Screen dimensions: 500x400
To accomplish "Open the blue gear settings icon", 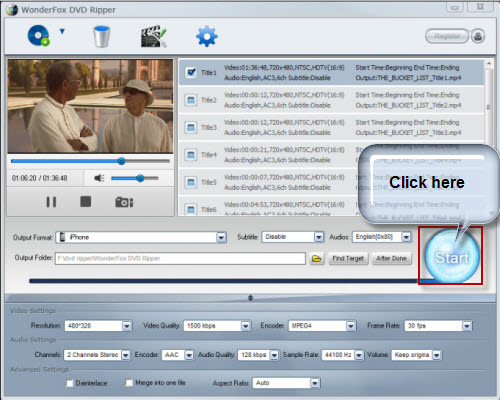I will click(x=207, y=36).
